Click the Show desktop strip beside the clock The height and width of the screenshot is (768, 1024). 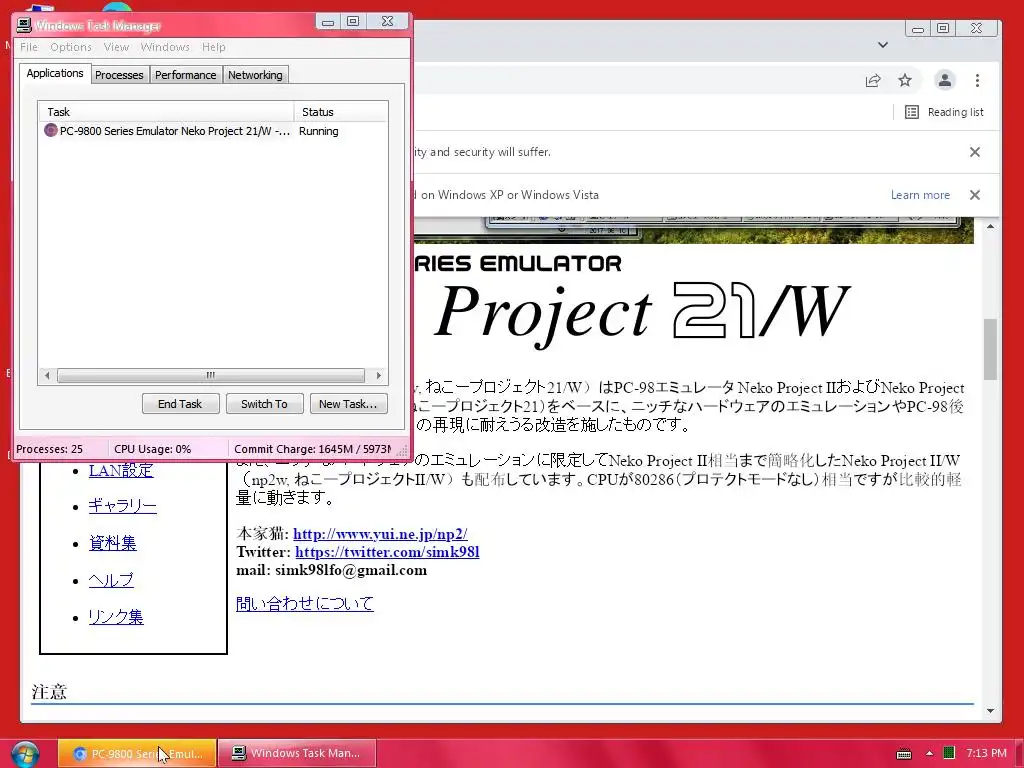coord(1017,754)
